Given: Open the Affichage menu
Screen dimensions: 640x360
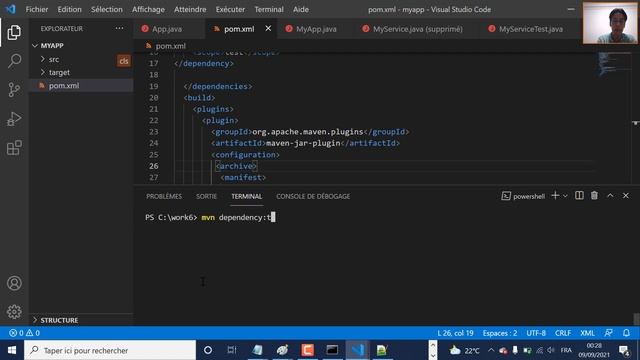Looking at the screenshot, I should [148, 9].
